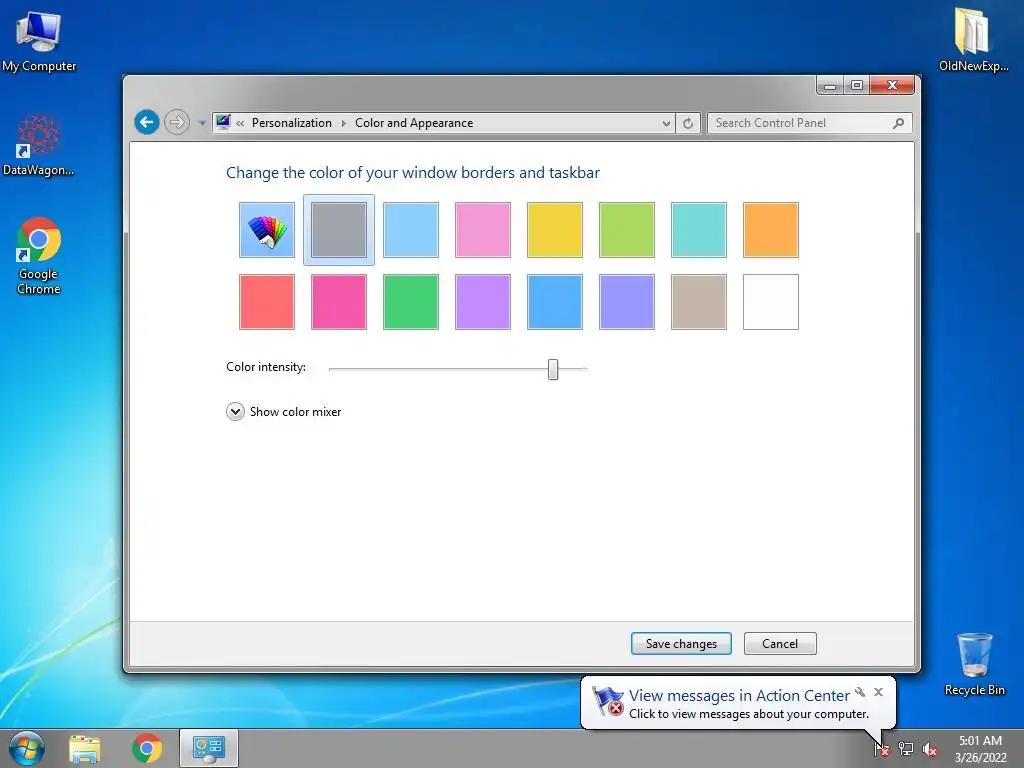Click Save changes button
Screen dimensions: 1024x768
(x=681, y=644)
